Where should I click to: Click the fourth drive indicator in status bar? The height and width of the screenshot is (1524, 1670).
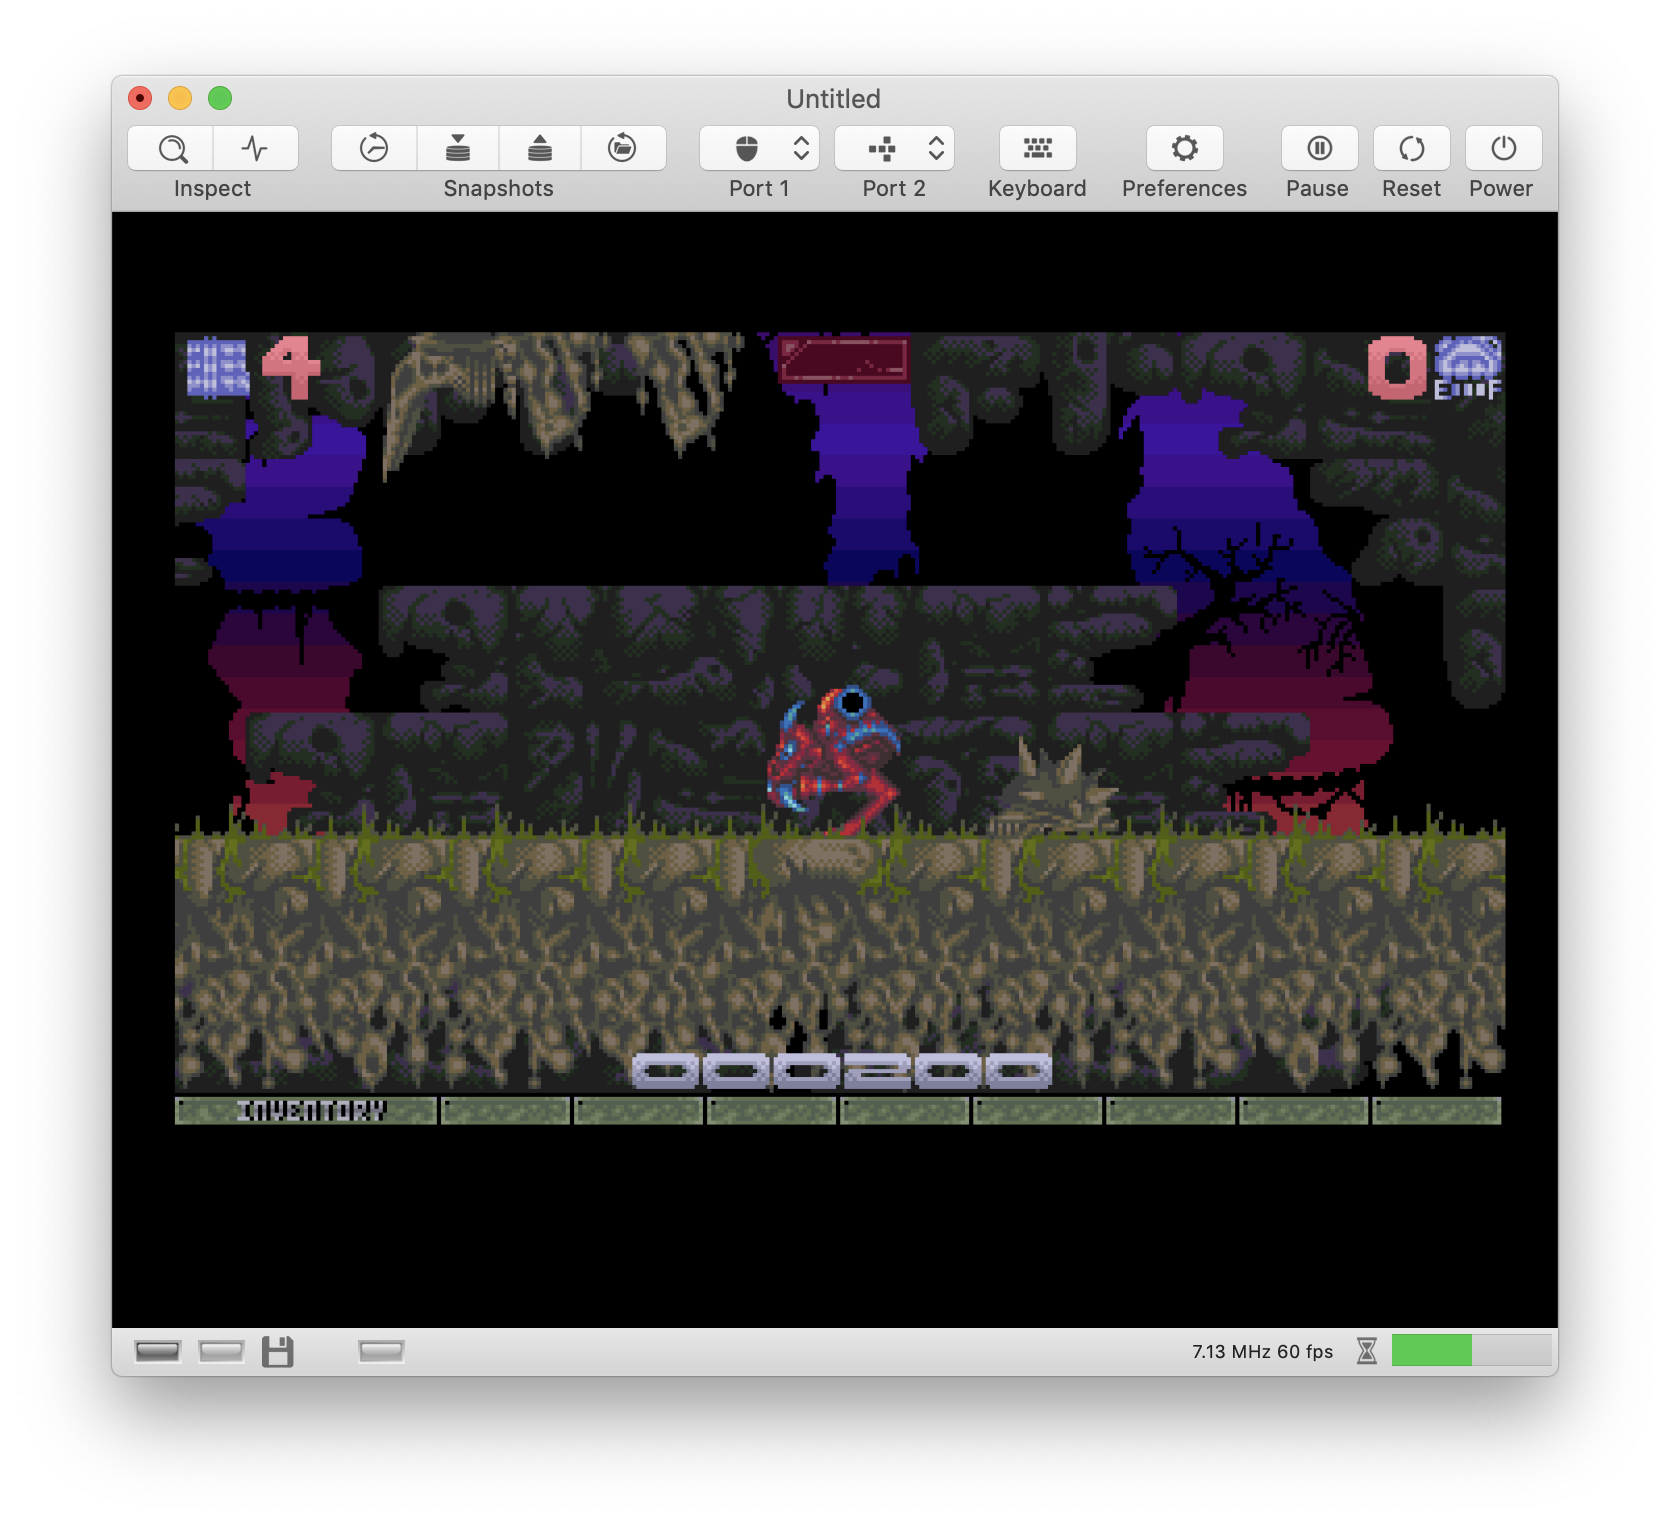click(x=382, y=1352)
